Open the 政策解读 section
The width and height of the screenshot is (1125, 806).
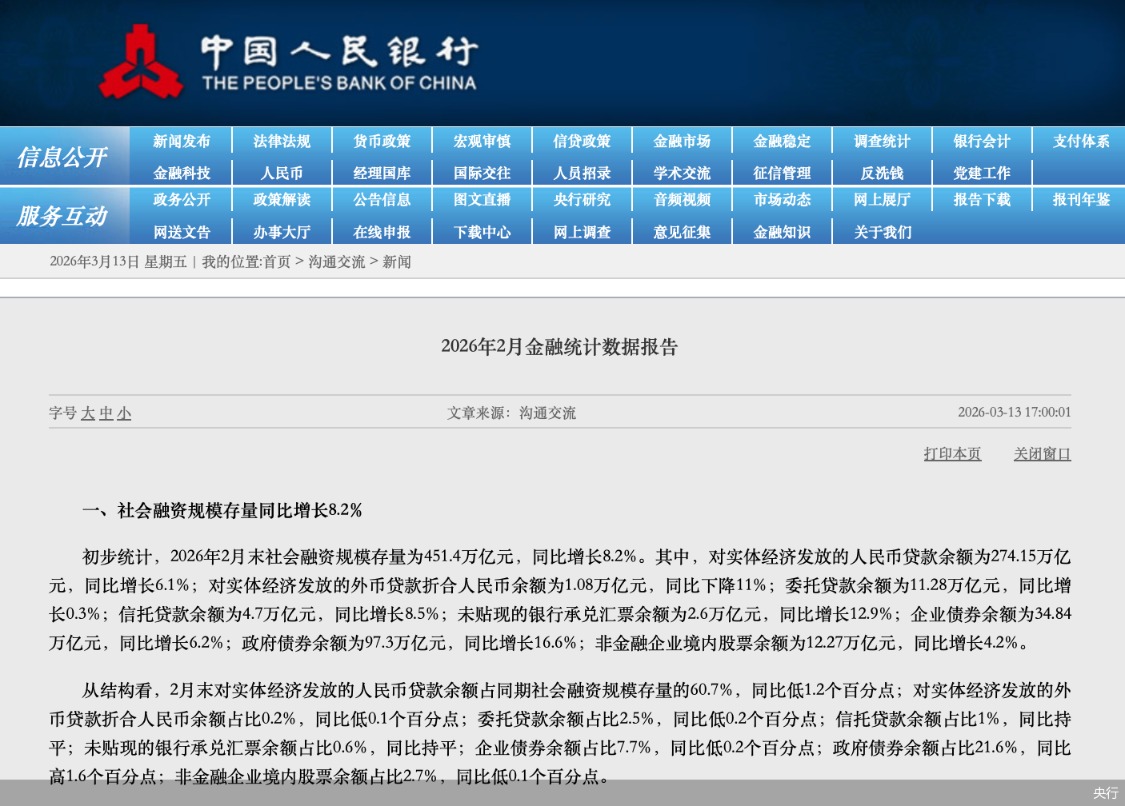(x=282, y=200)
